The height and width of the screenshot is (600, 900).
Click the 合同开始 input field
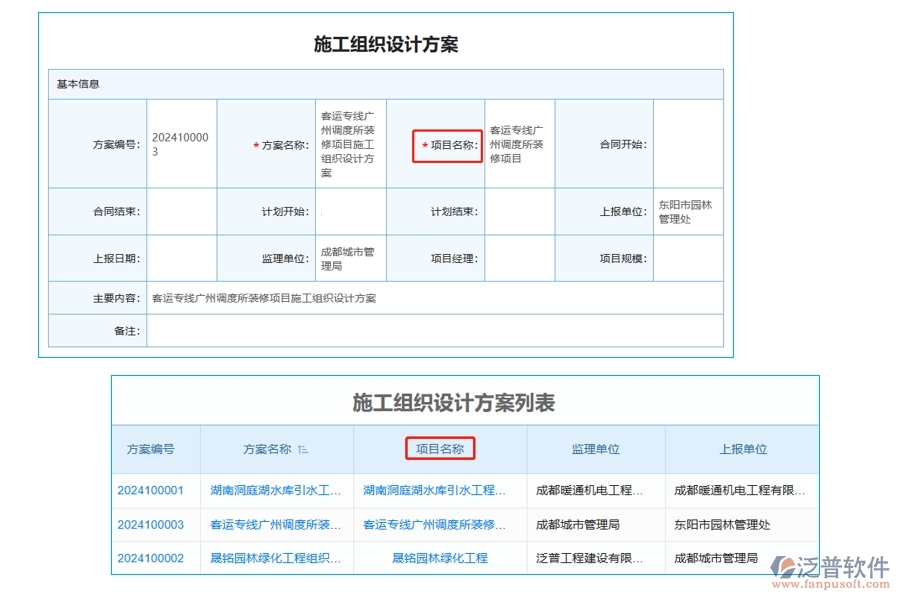click(688, 143)
